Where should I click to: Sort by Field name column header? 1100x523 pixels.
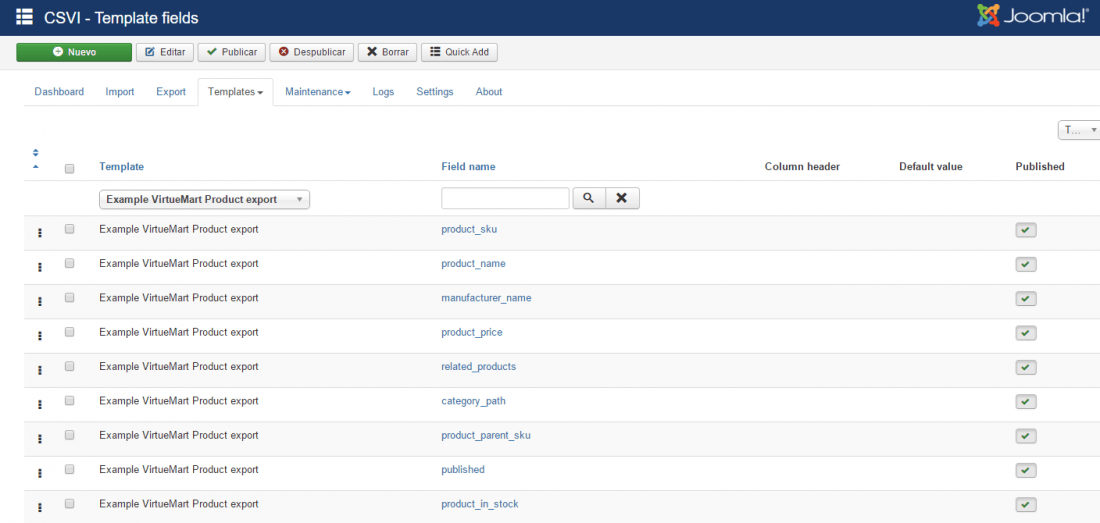pyautogui.click(x=468, y=167)
